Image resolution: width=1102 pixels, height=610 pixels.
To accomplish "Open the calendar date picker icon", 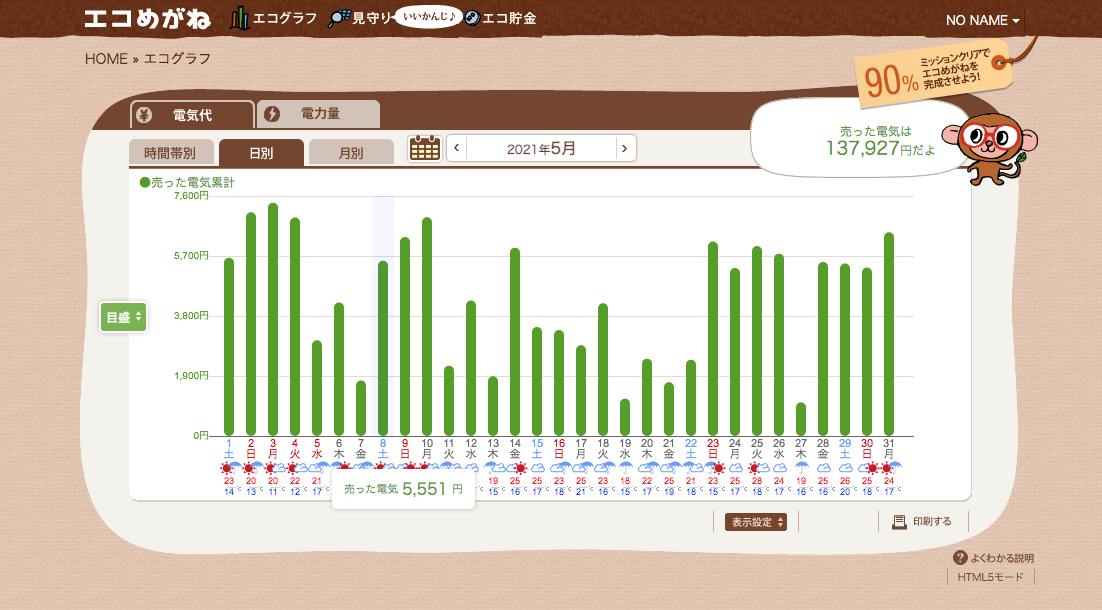I will click(x=424, y=148).
